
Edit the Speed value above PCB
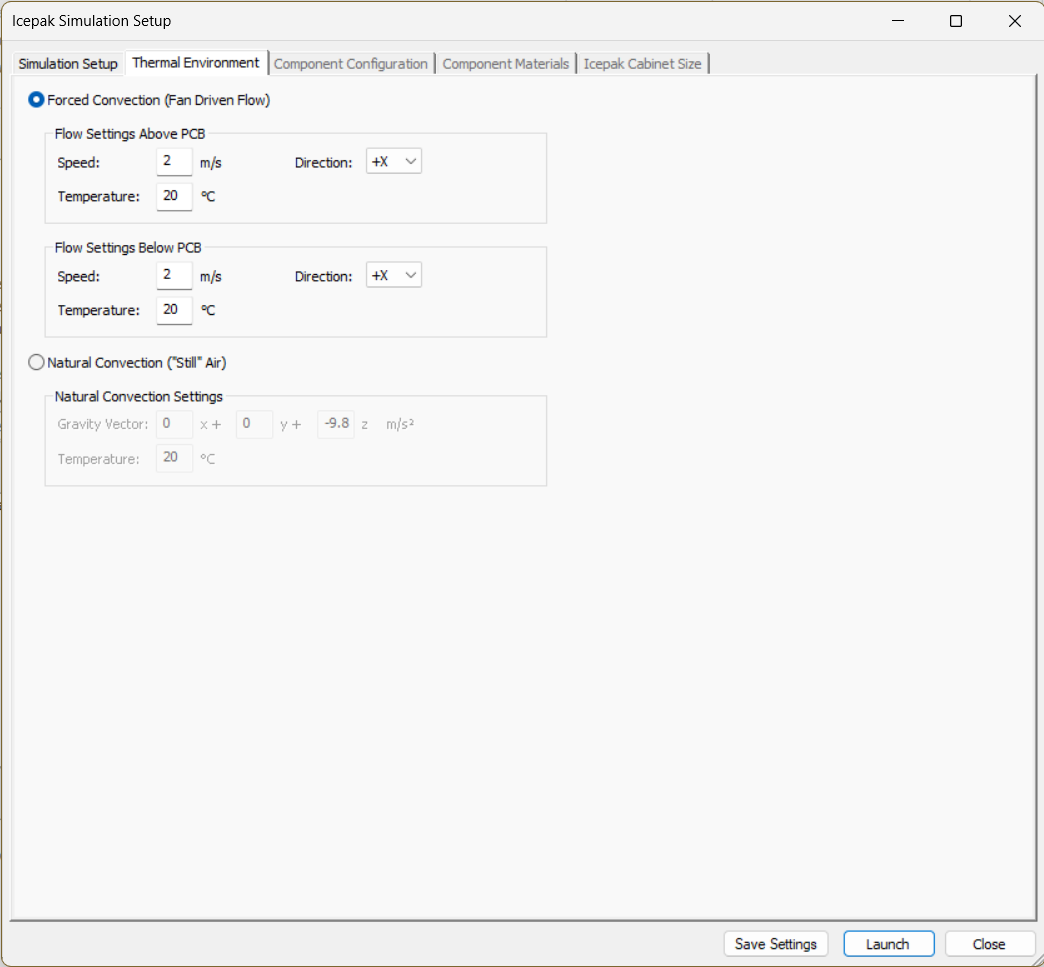coord(173,161)
